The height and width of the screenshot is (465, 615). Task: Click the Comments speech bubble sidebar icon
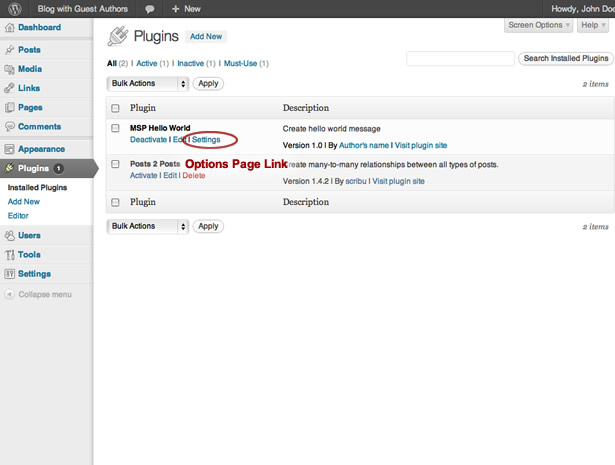click(9, 126)
